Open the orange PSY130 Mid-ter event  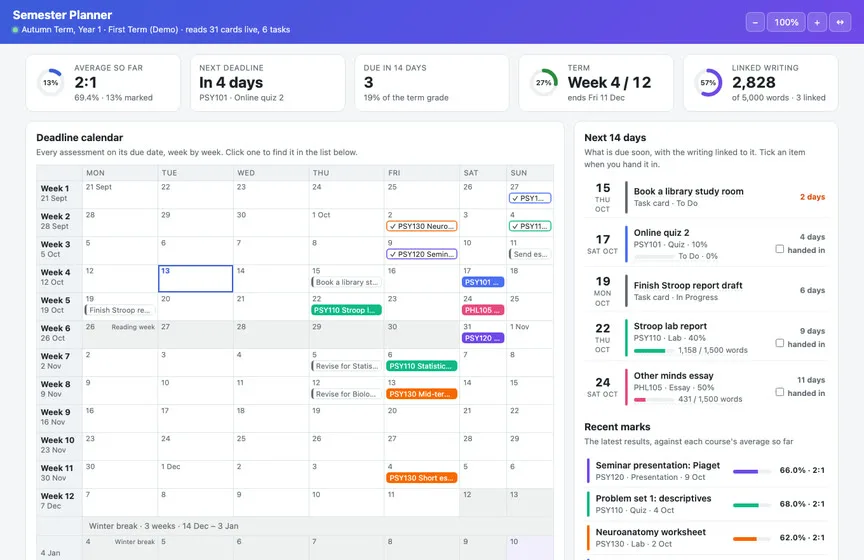click(422, 394)
